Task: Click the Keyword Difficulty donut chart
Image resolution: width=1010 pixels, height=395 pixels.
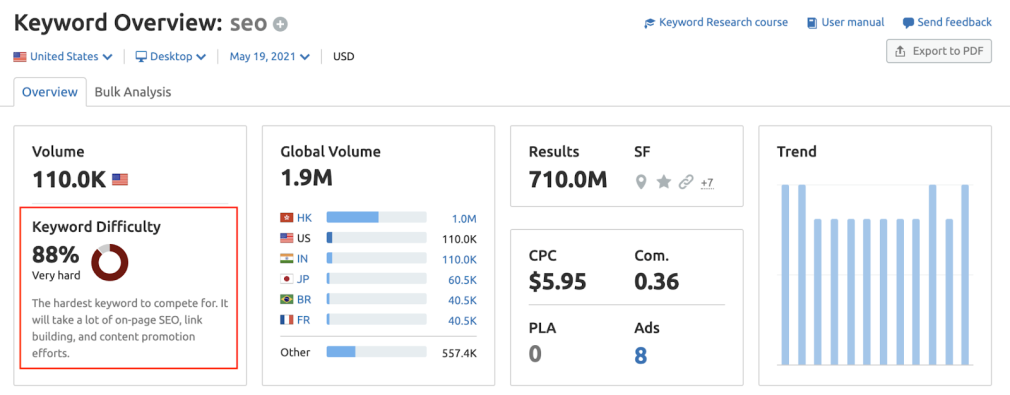Action: (110, 263)
